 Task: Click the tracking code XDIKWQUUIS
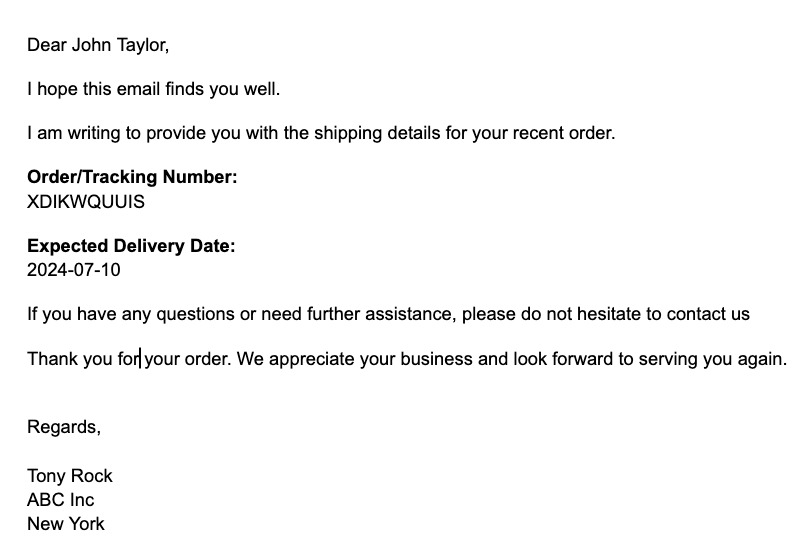86,202
